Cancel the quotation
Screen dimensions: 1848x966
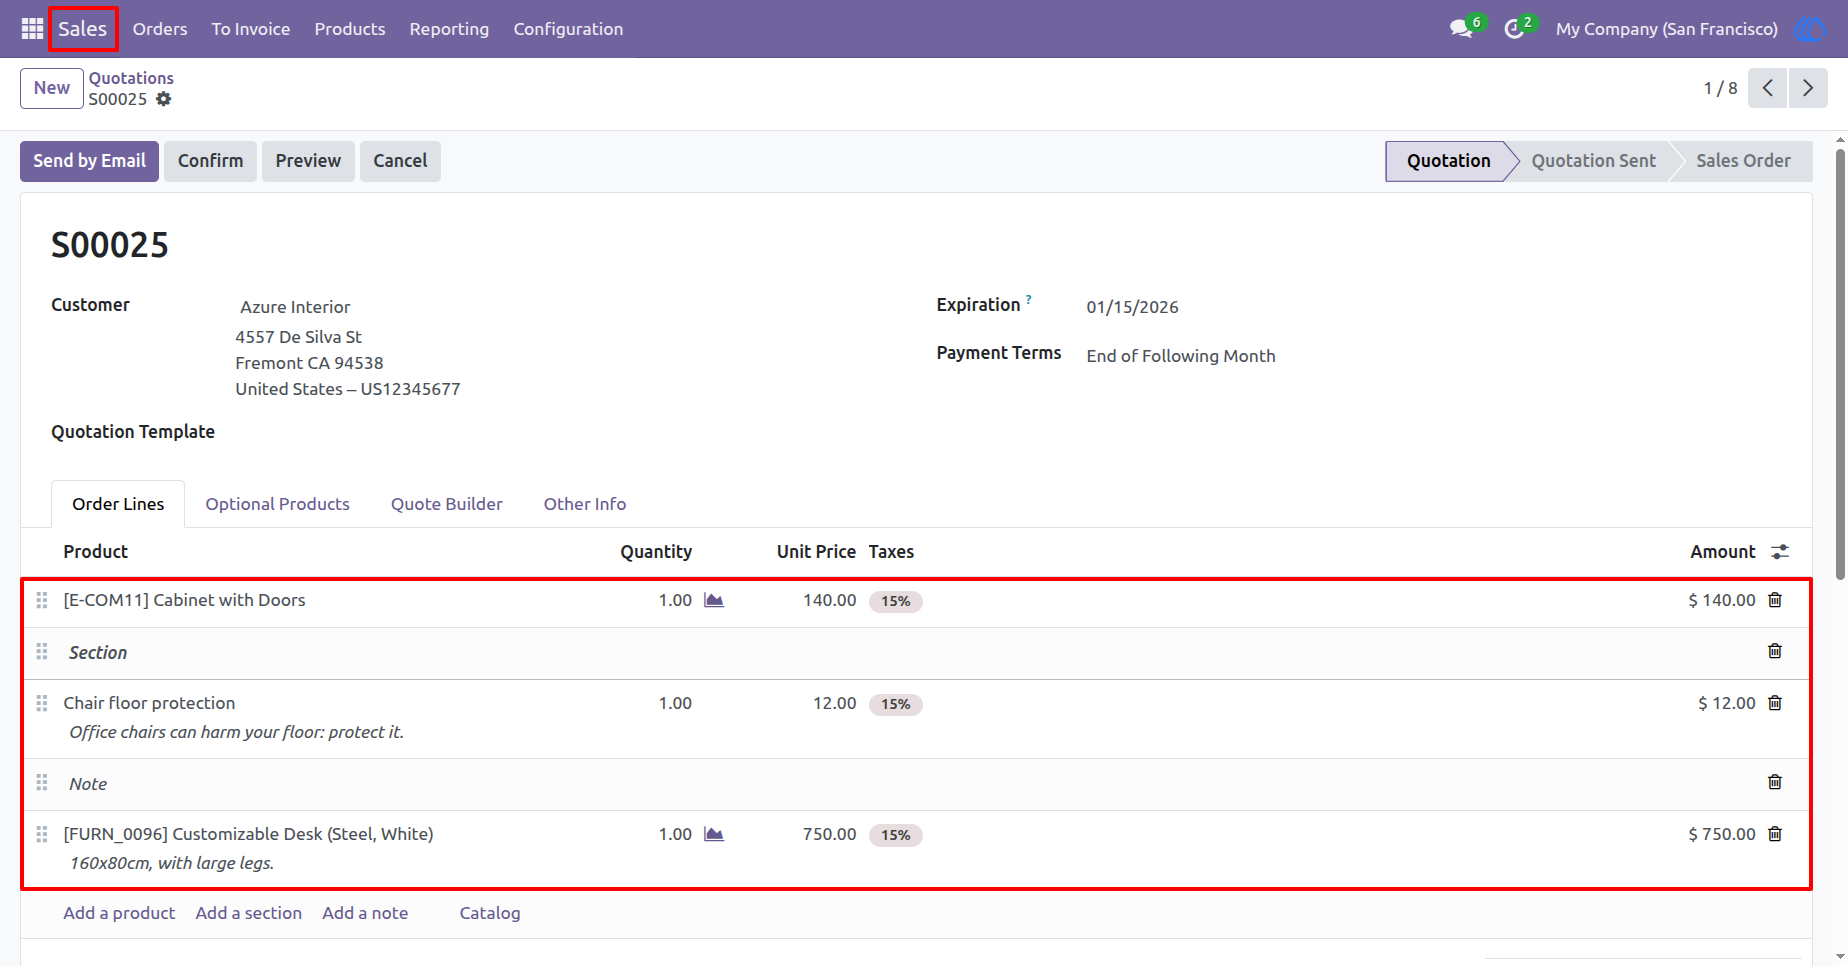pos(400,161)
